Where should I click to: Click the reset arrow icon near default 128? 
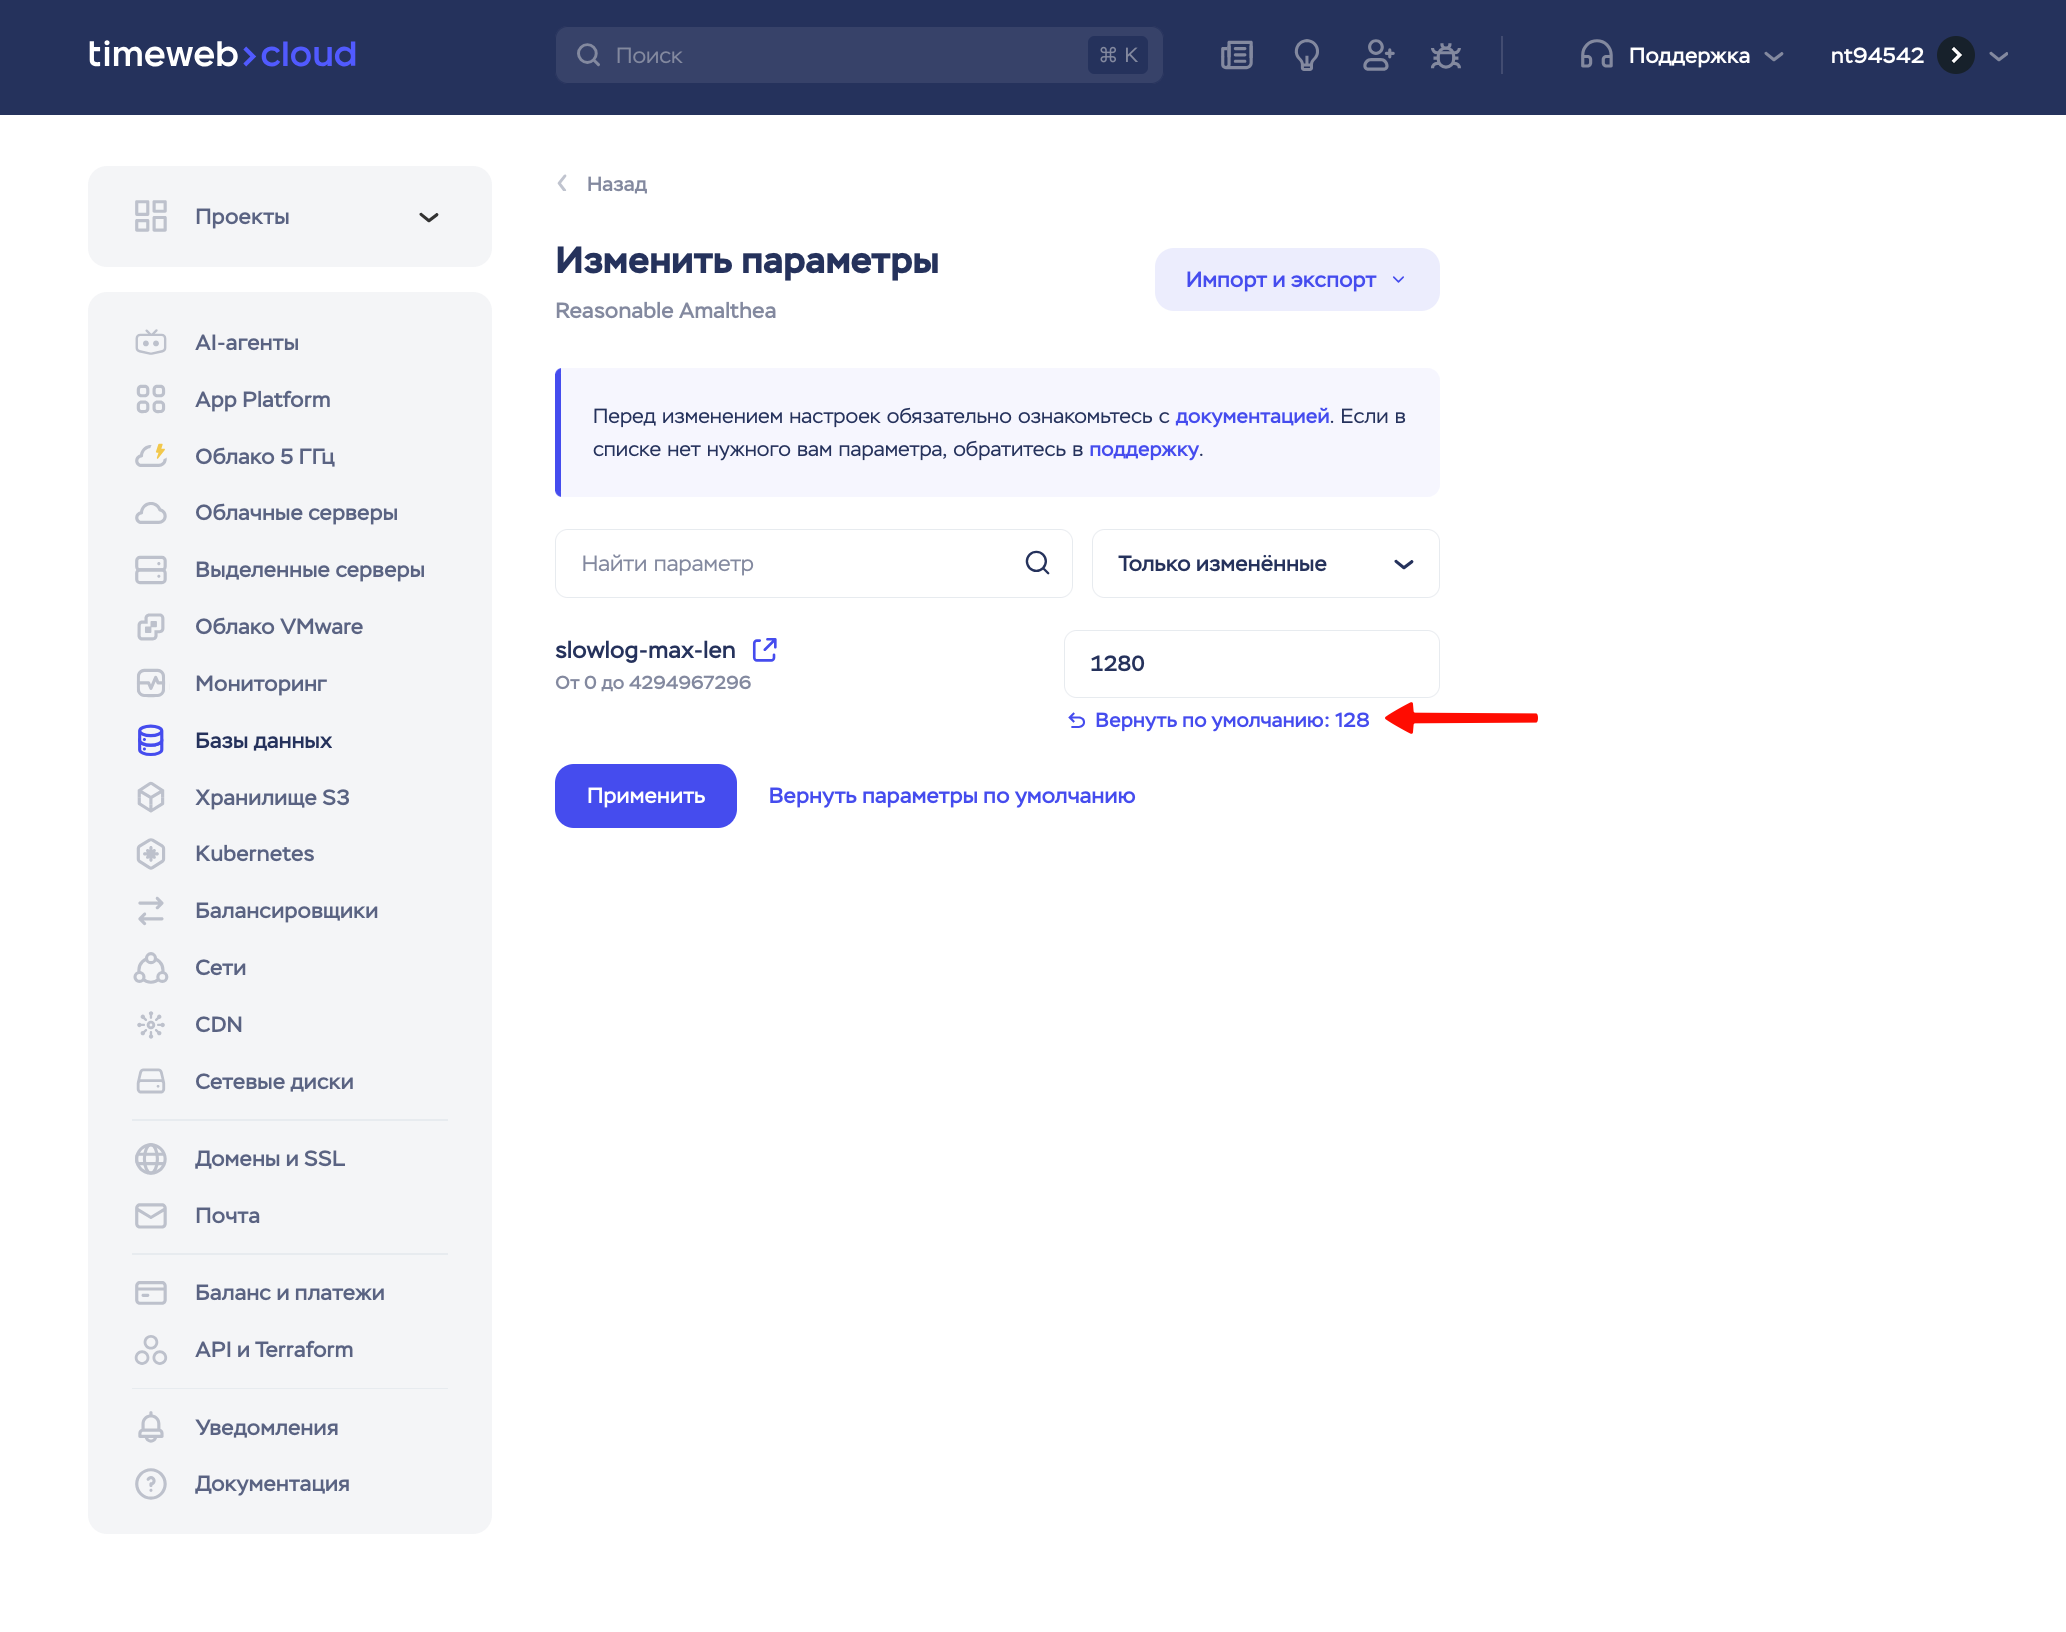(x=1077, y=721)
